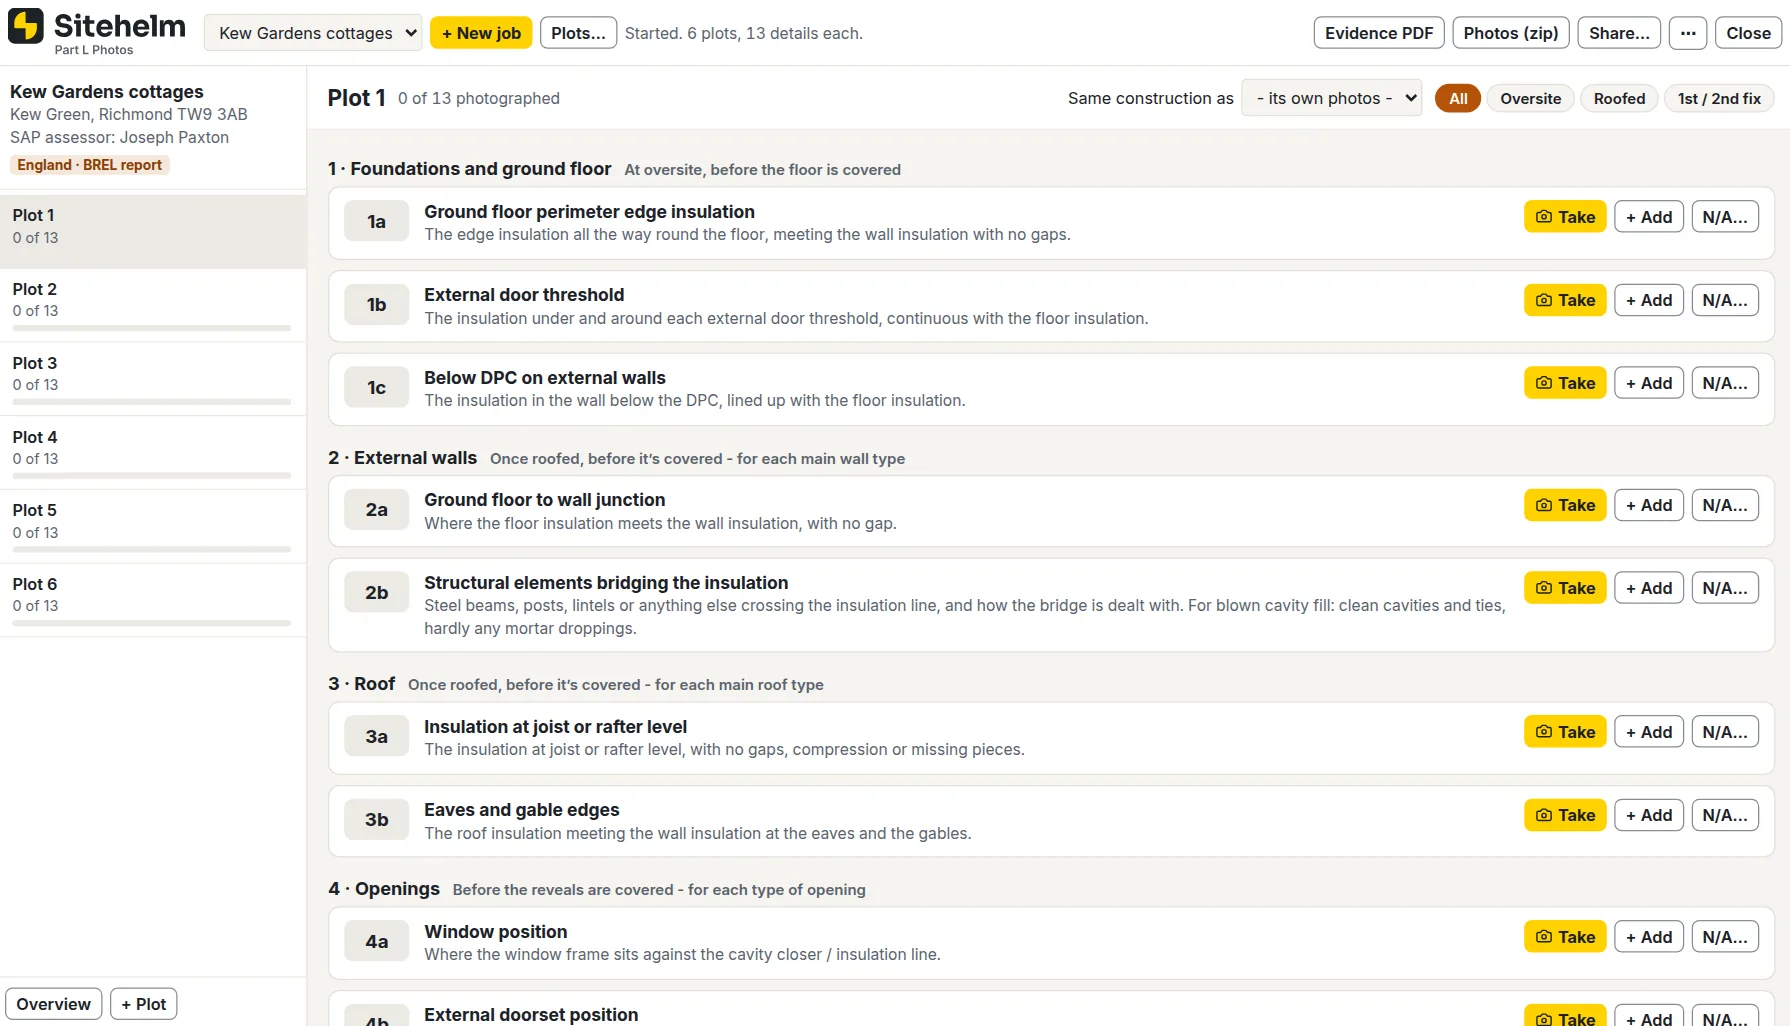Click the Evidence PDF button

pyautogui.click(x=1379, y=33)
